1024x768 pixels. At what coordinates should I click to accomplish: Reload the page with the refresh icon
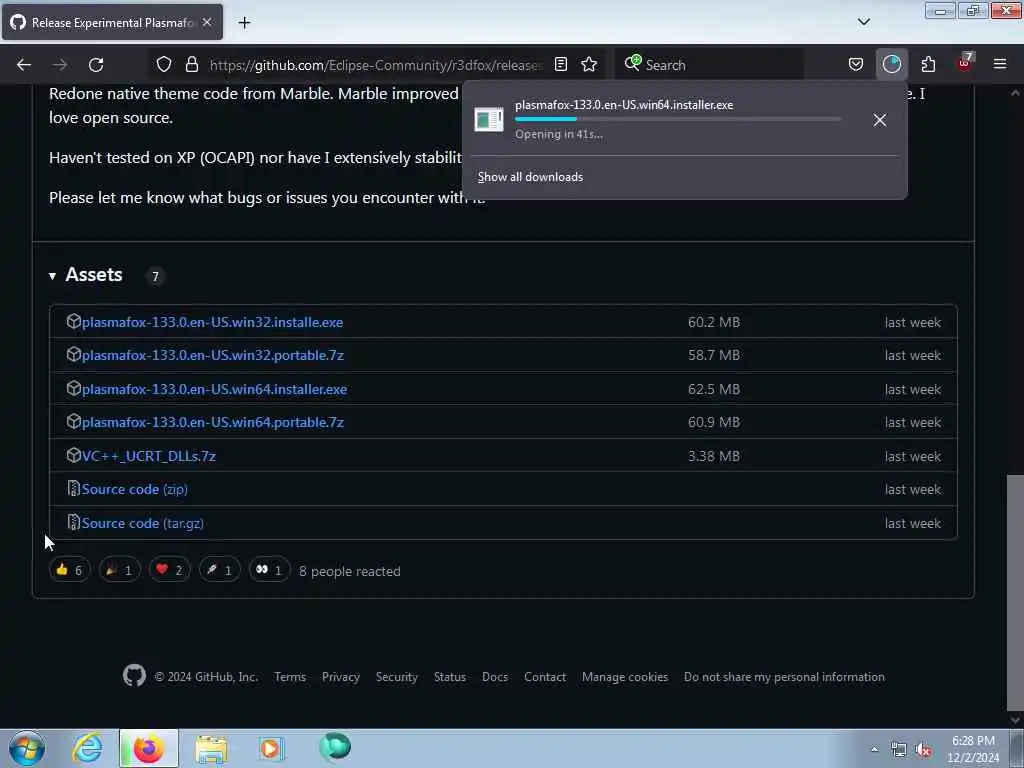96,65
